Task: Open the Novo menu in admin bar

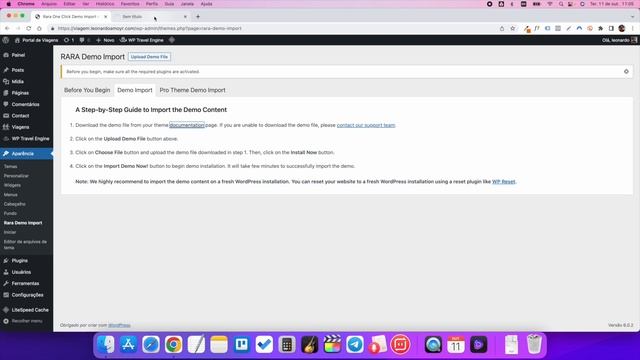Action: pyautogui.click(x=105, y=40)
